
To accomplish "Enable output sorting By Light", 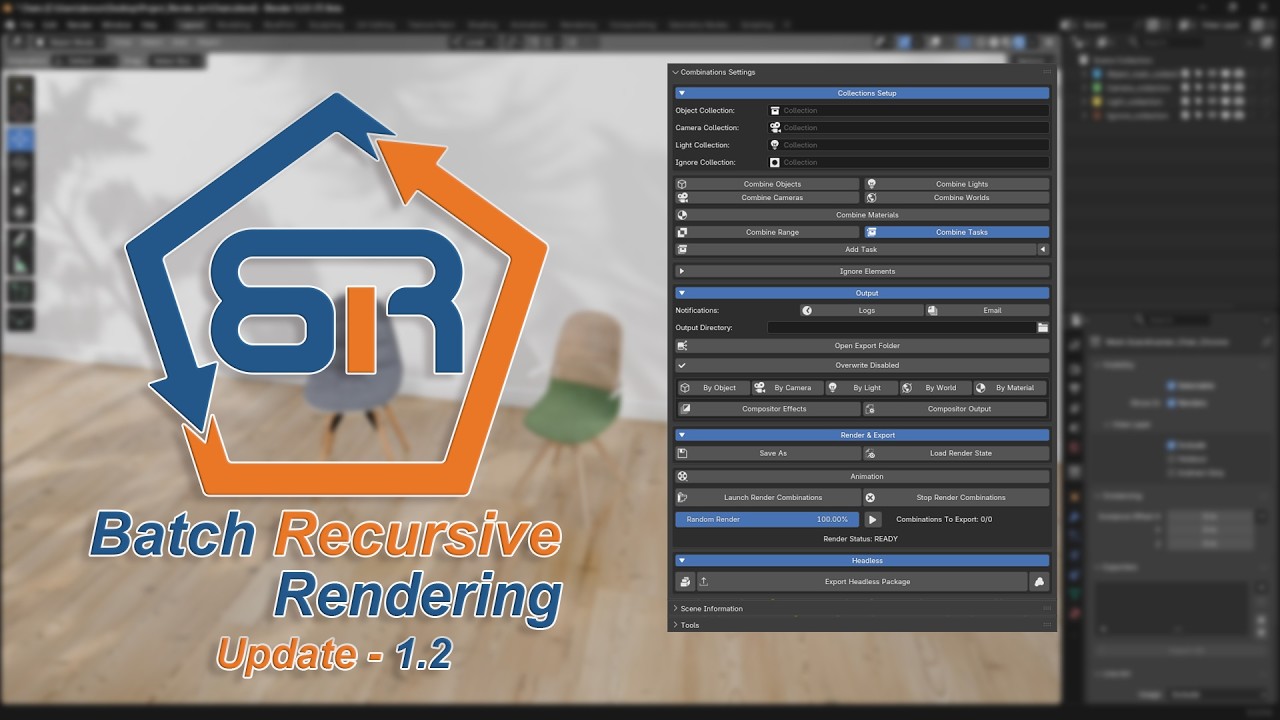I will point(860,388).
